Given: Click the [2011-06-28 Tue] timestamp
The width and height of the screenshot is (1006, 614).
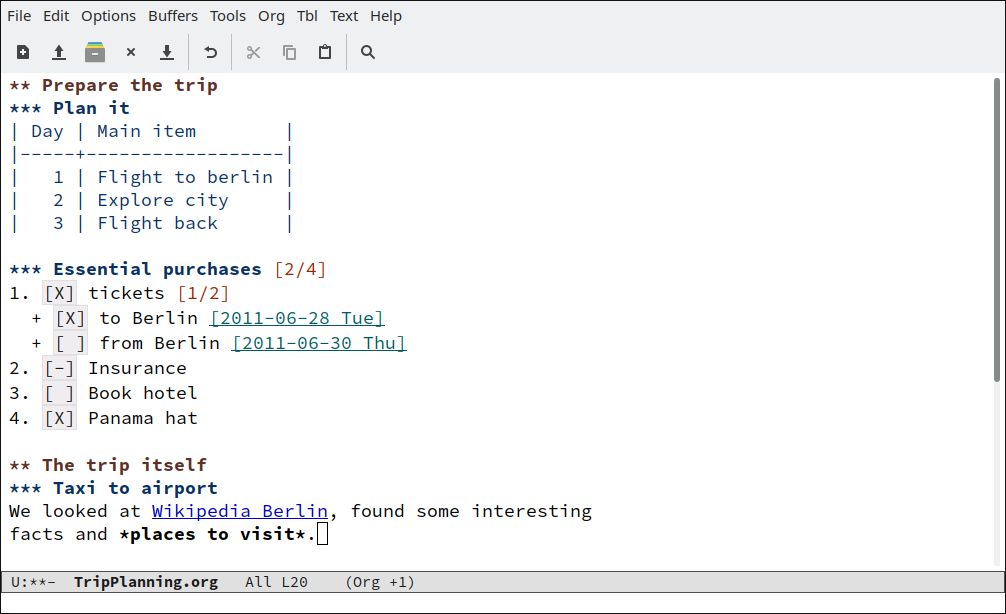Looking at the screenshot, I should coord(297,318).
